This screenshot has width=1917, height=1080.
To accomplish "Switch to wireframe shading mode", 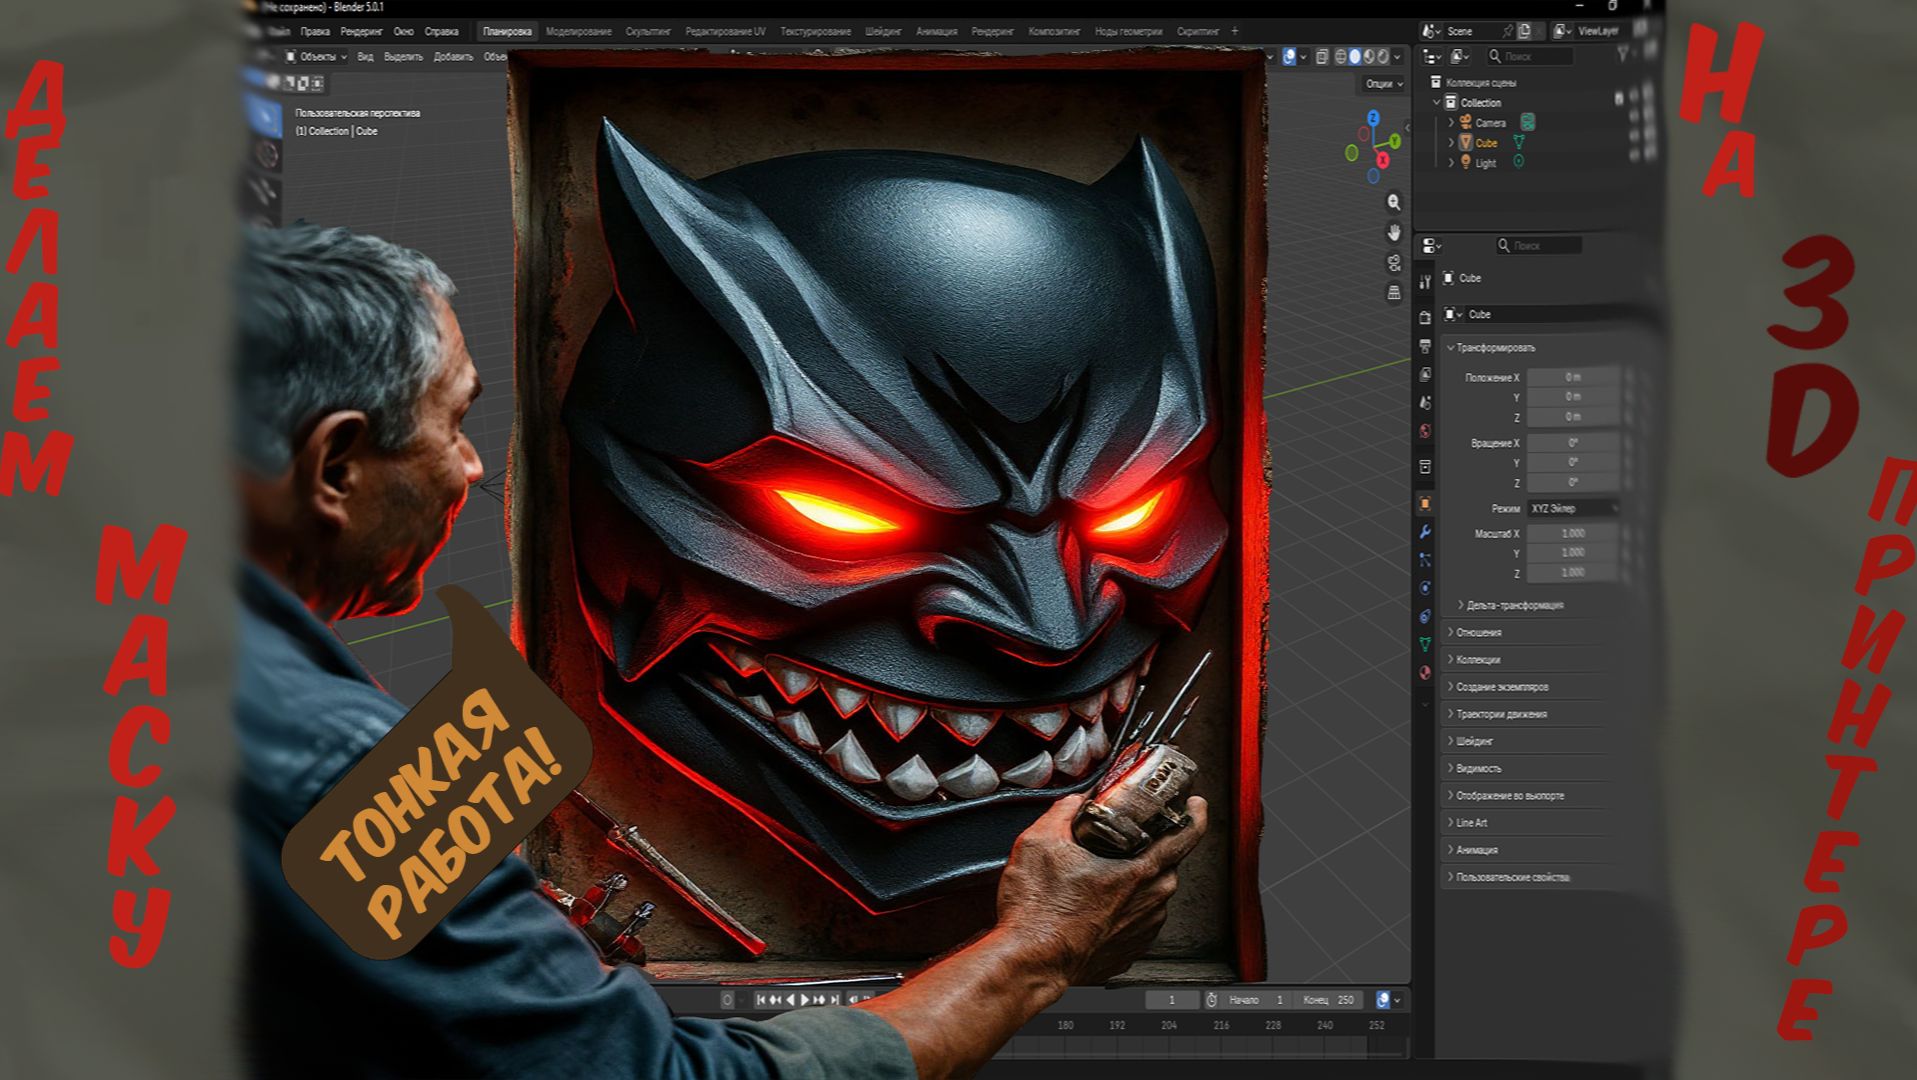I will [x=1342, y=57].
